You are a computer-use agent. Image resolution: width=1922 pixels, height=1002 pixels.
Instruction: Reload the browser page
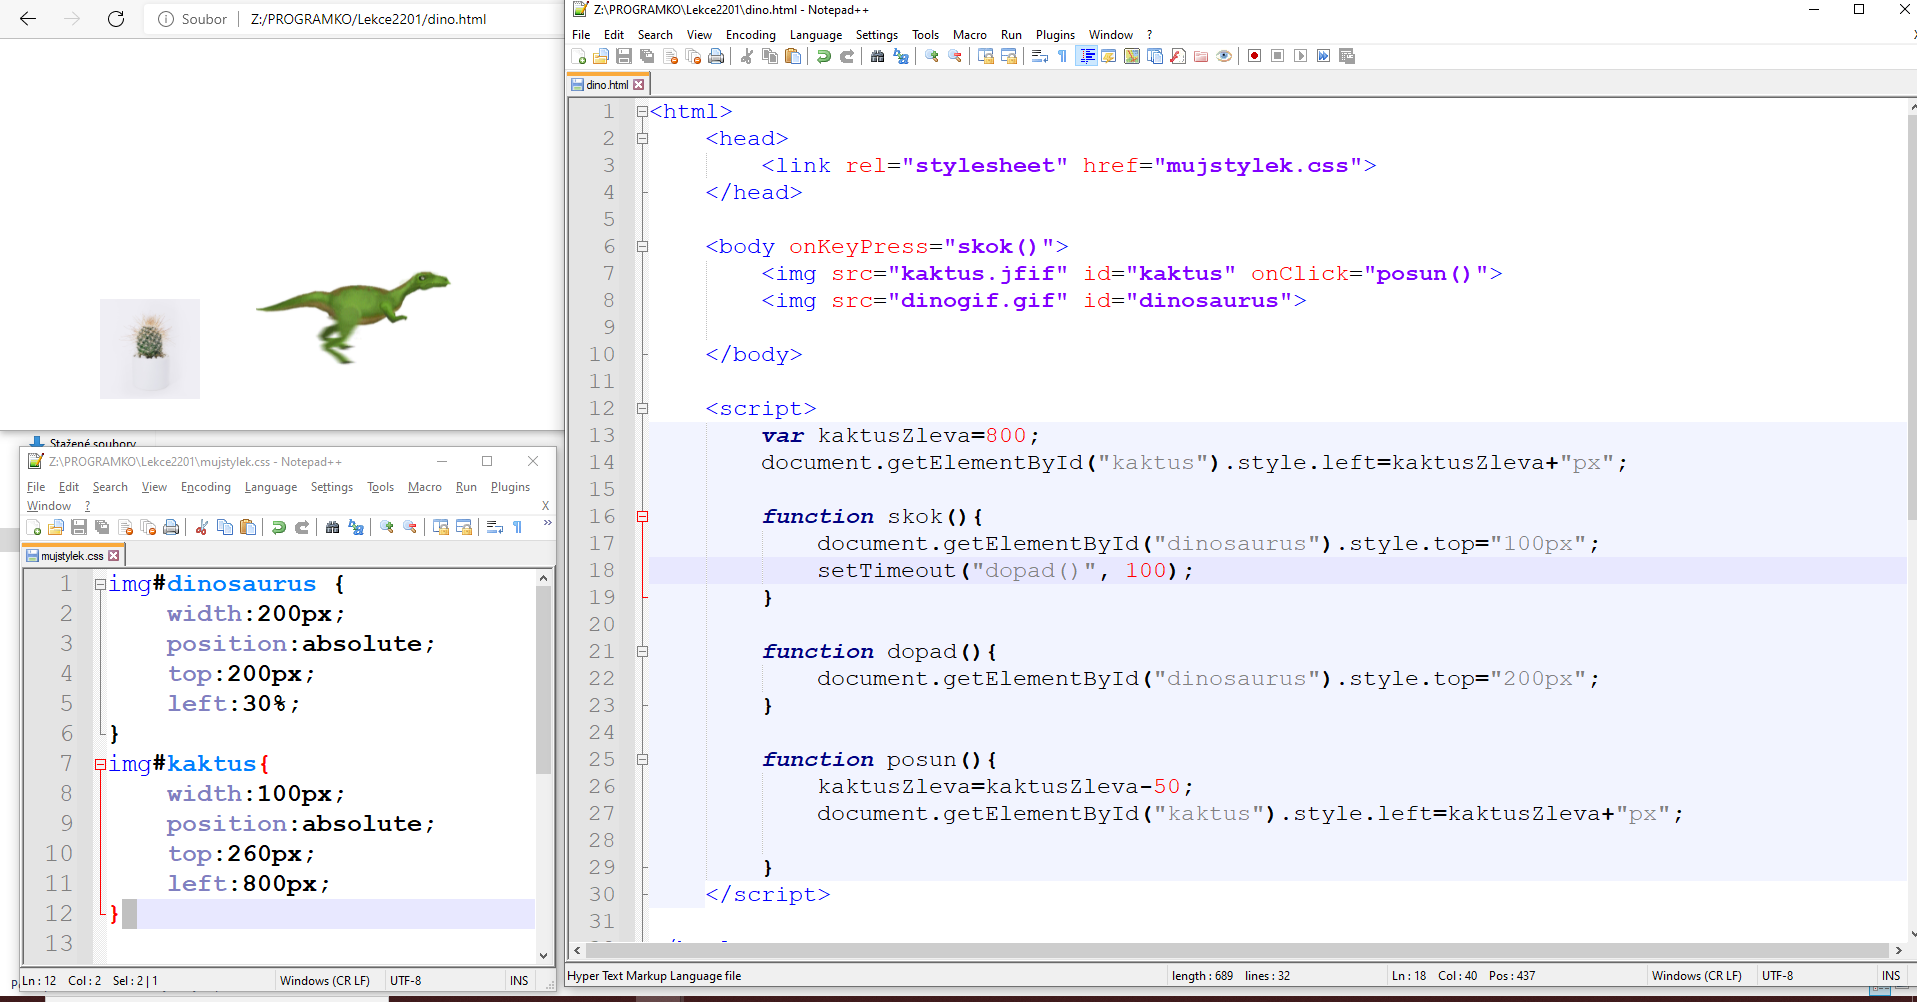click(116, 19)
